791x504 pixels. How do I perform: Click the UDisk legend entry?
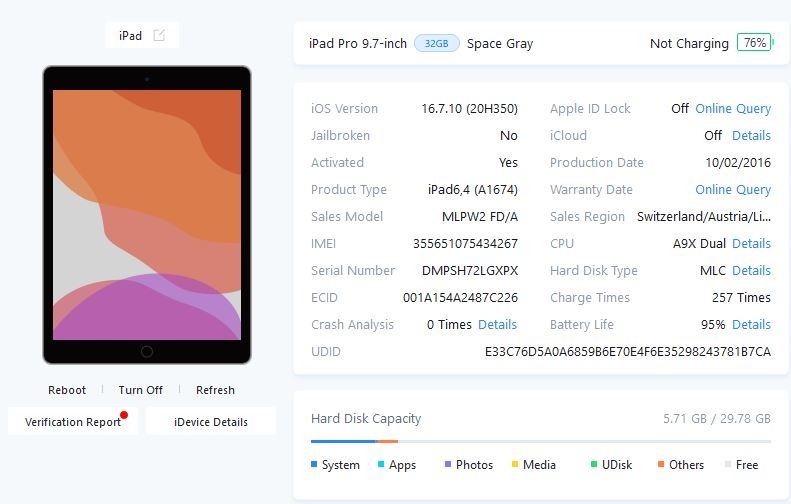point(611,465)
